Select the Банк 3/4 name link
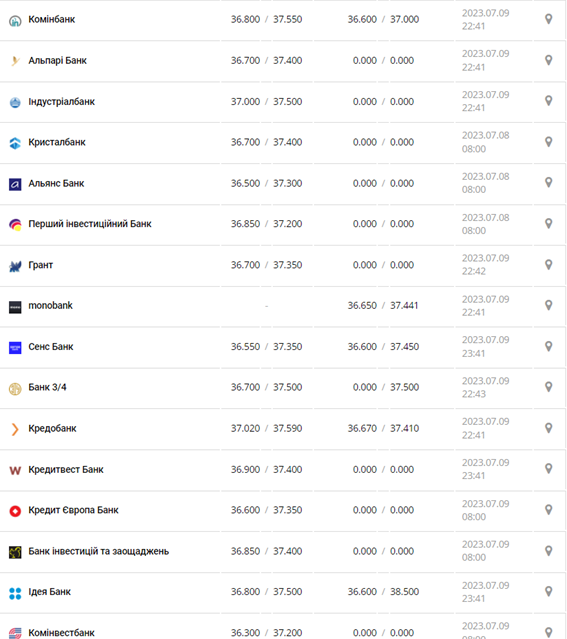This screenshot has height=639, width=567. (x=47, y=387)
